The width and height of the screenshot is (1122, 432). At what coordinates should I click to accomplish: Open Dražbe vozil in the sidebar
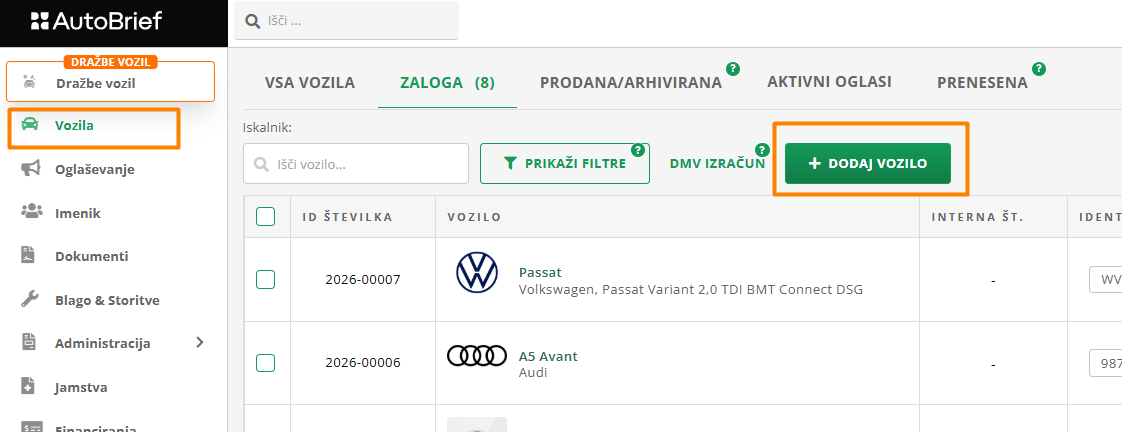pyautogui.click(x=110, y=83)
